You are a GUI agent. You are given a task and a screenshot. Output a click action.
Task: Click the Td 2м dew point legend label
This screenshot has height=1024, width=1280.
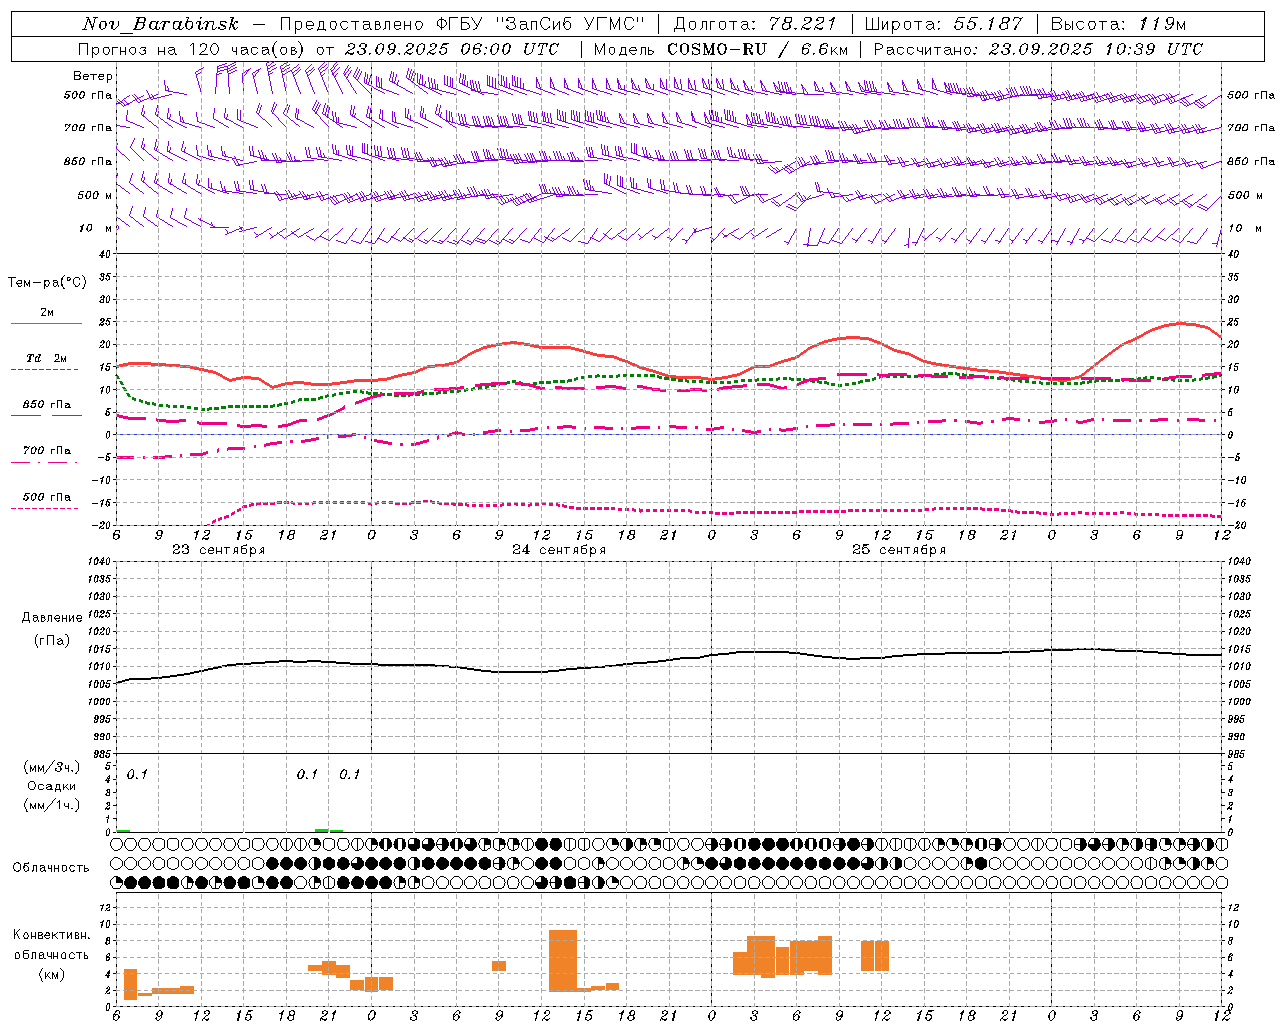click(x=46, y=358)
